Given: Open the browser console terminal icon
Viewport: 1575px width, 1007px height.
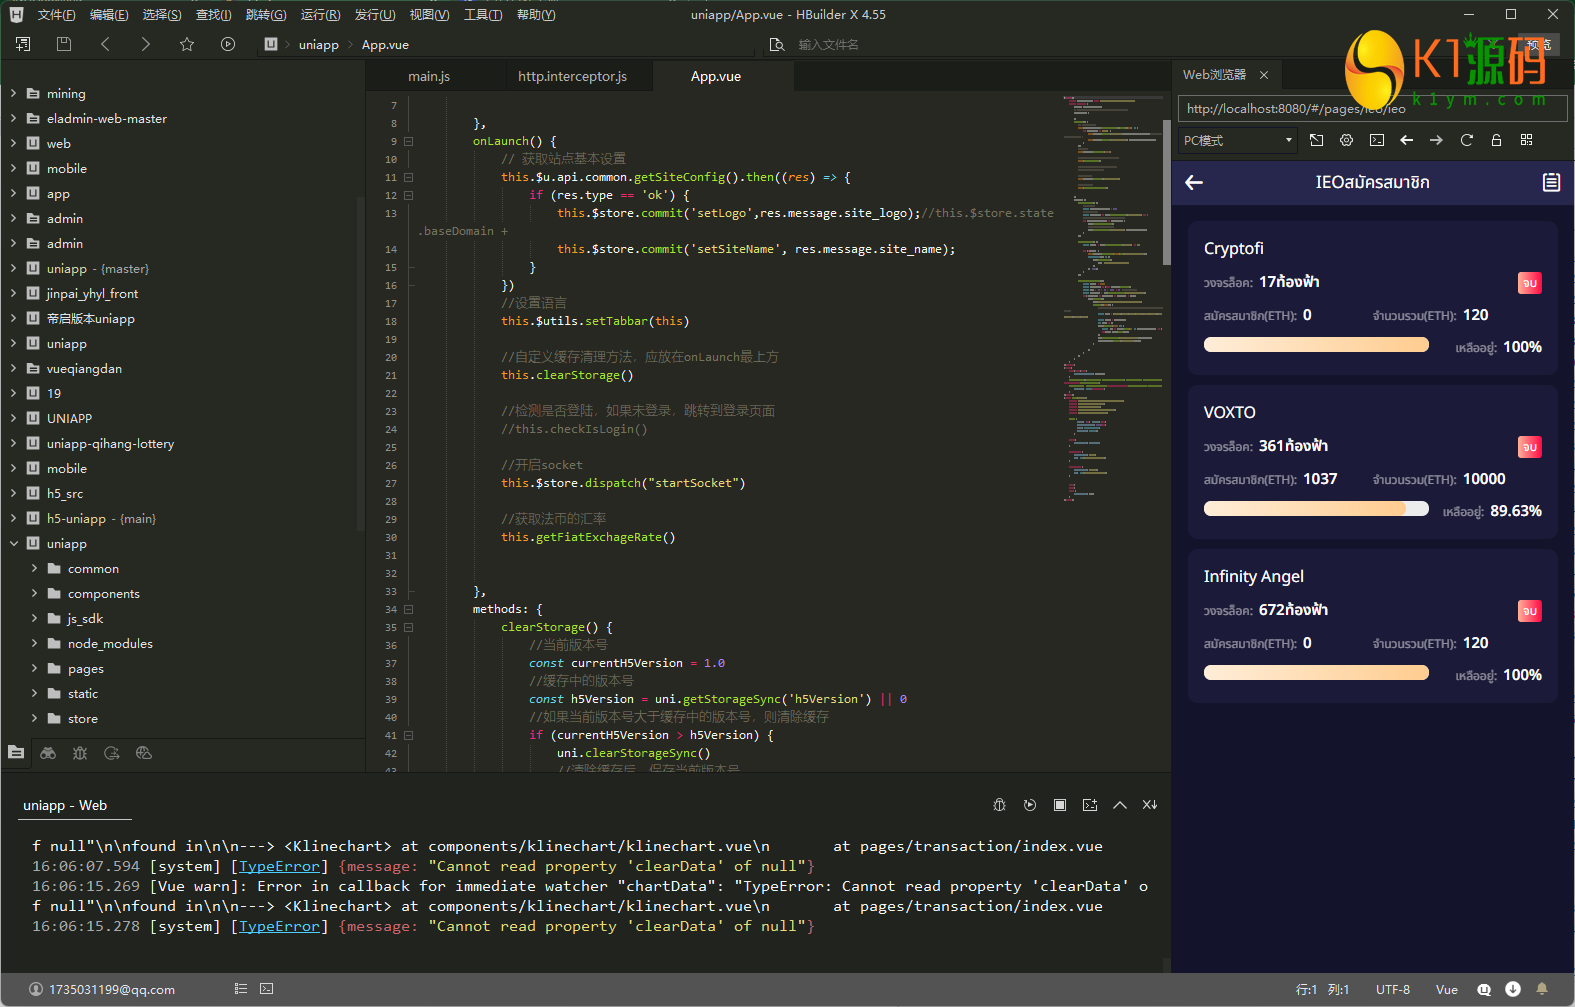Looking at the screenshot, I should [x=1376, y=140].
